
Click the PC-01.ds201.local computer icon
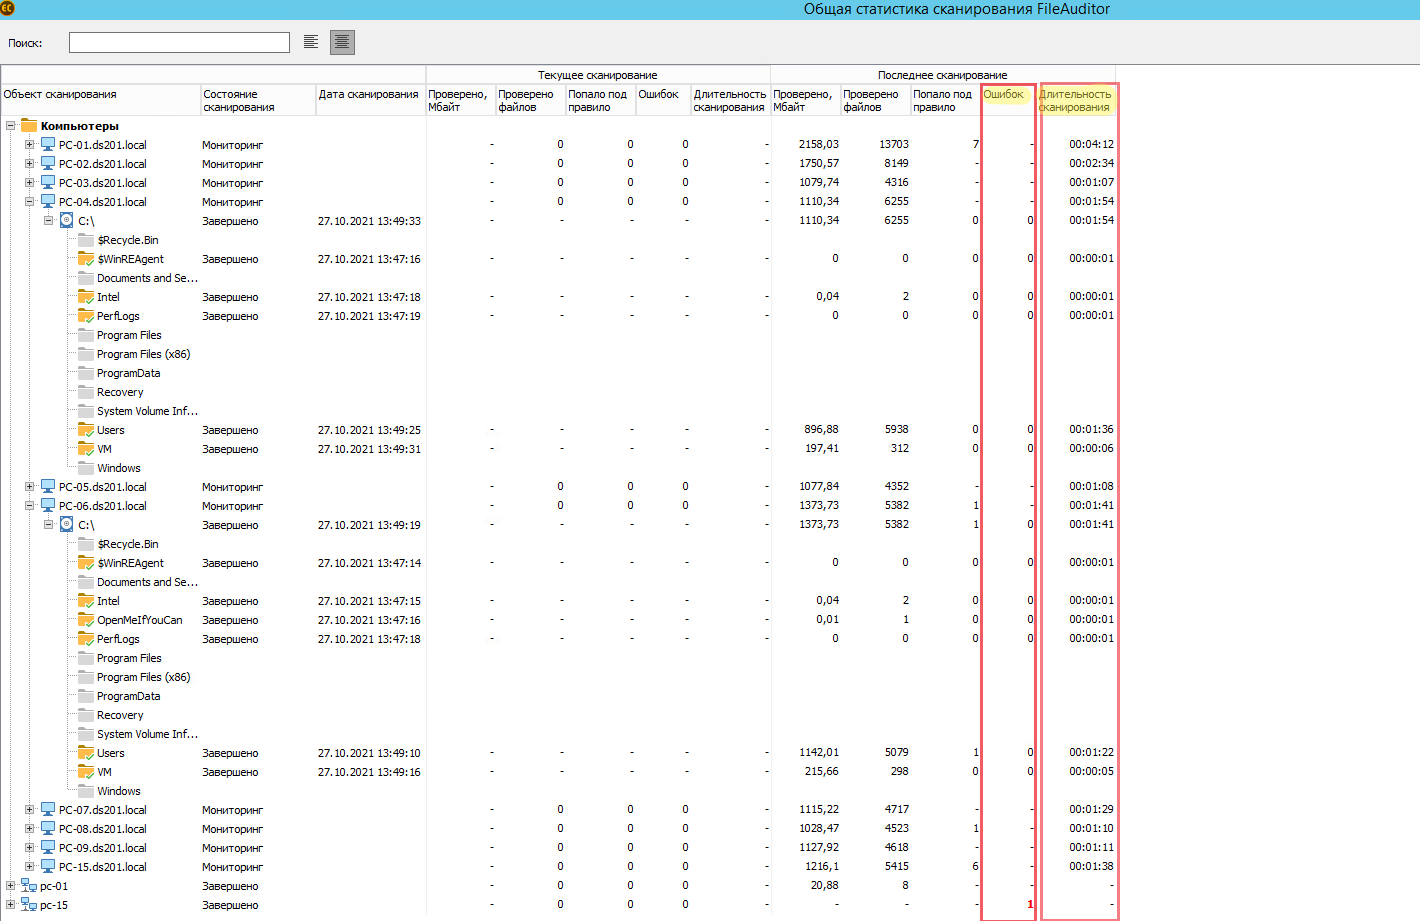click(48, 145)
